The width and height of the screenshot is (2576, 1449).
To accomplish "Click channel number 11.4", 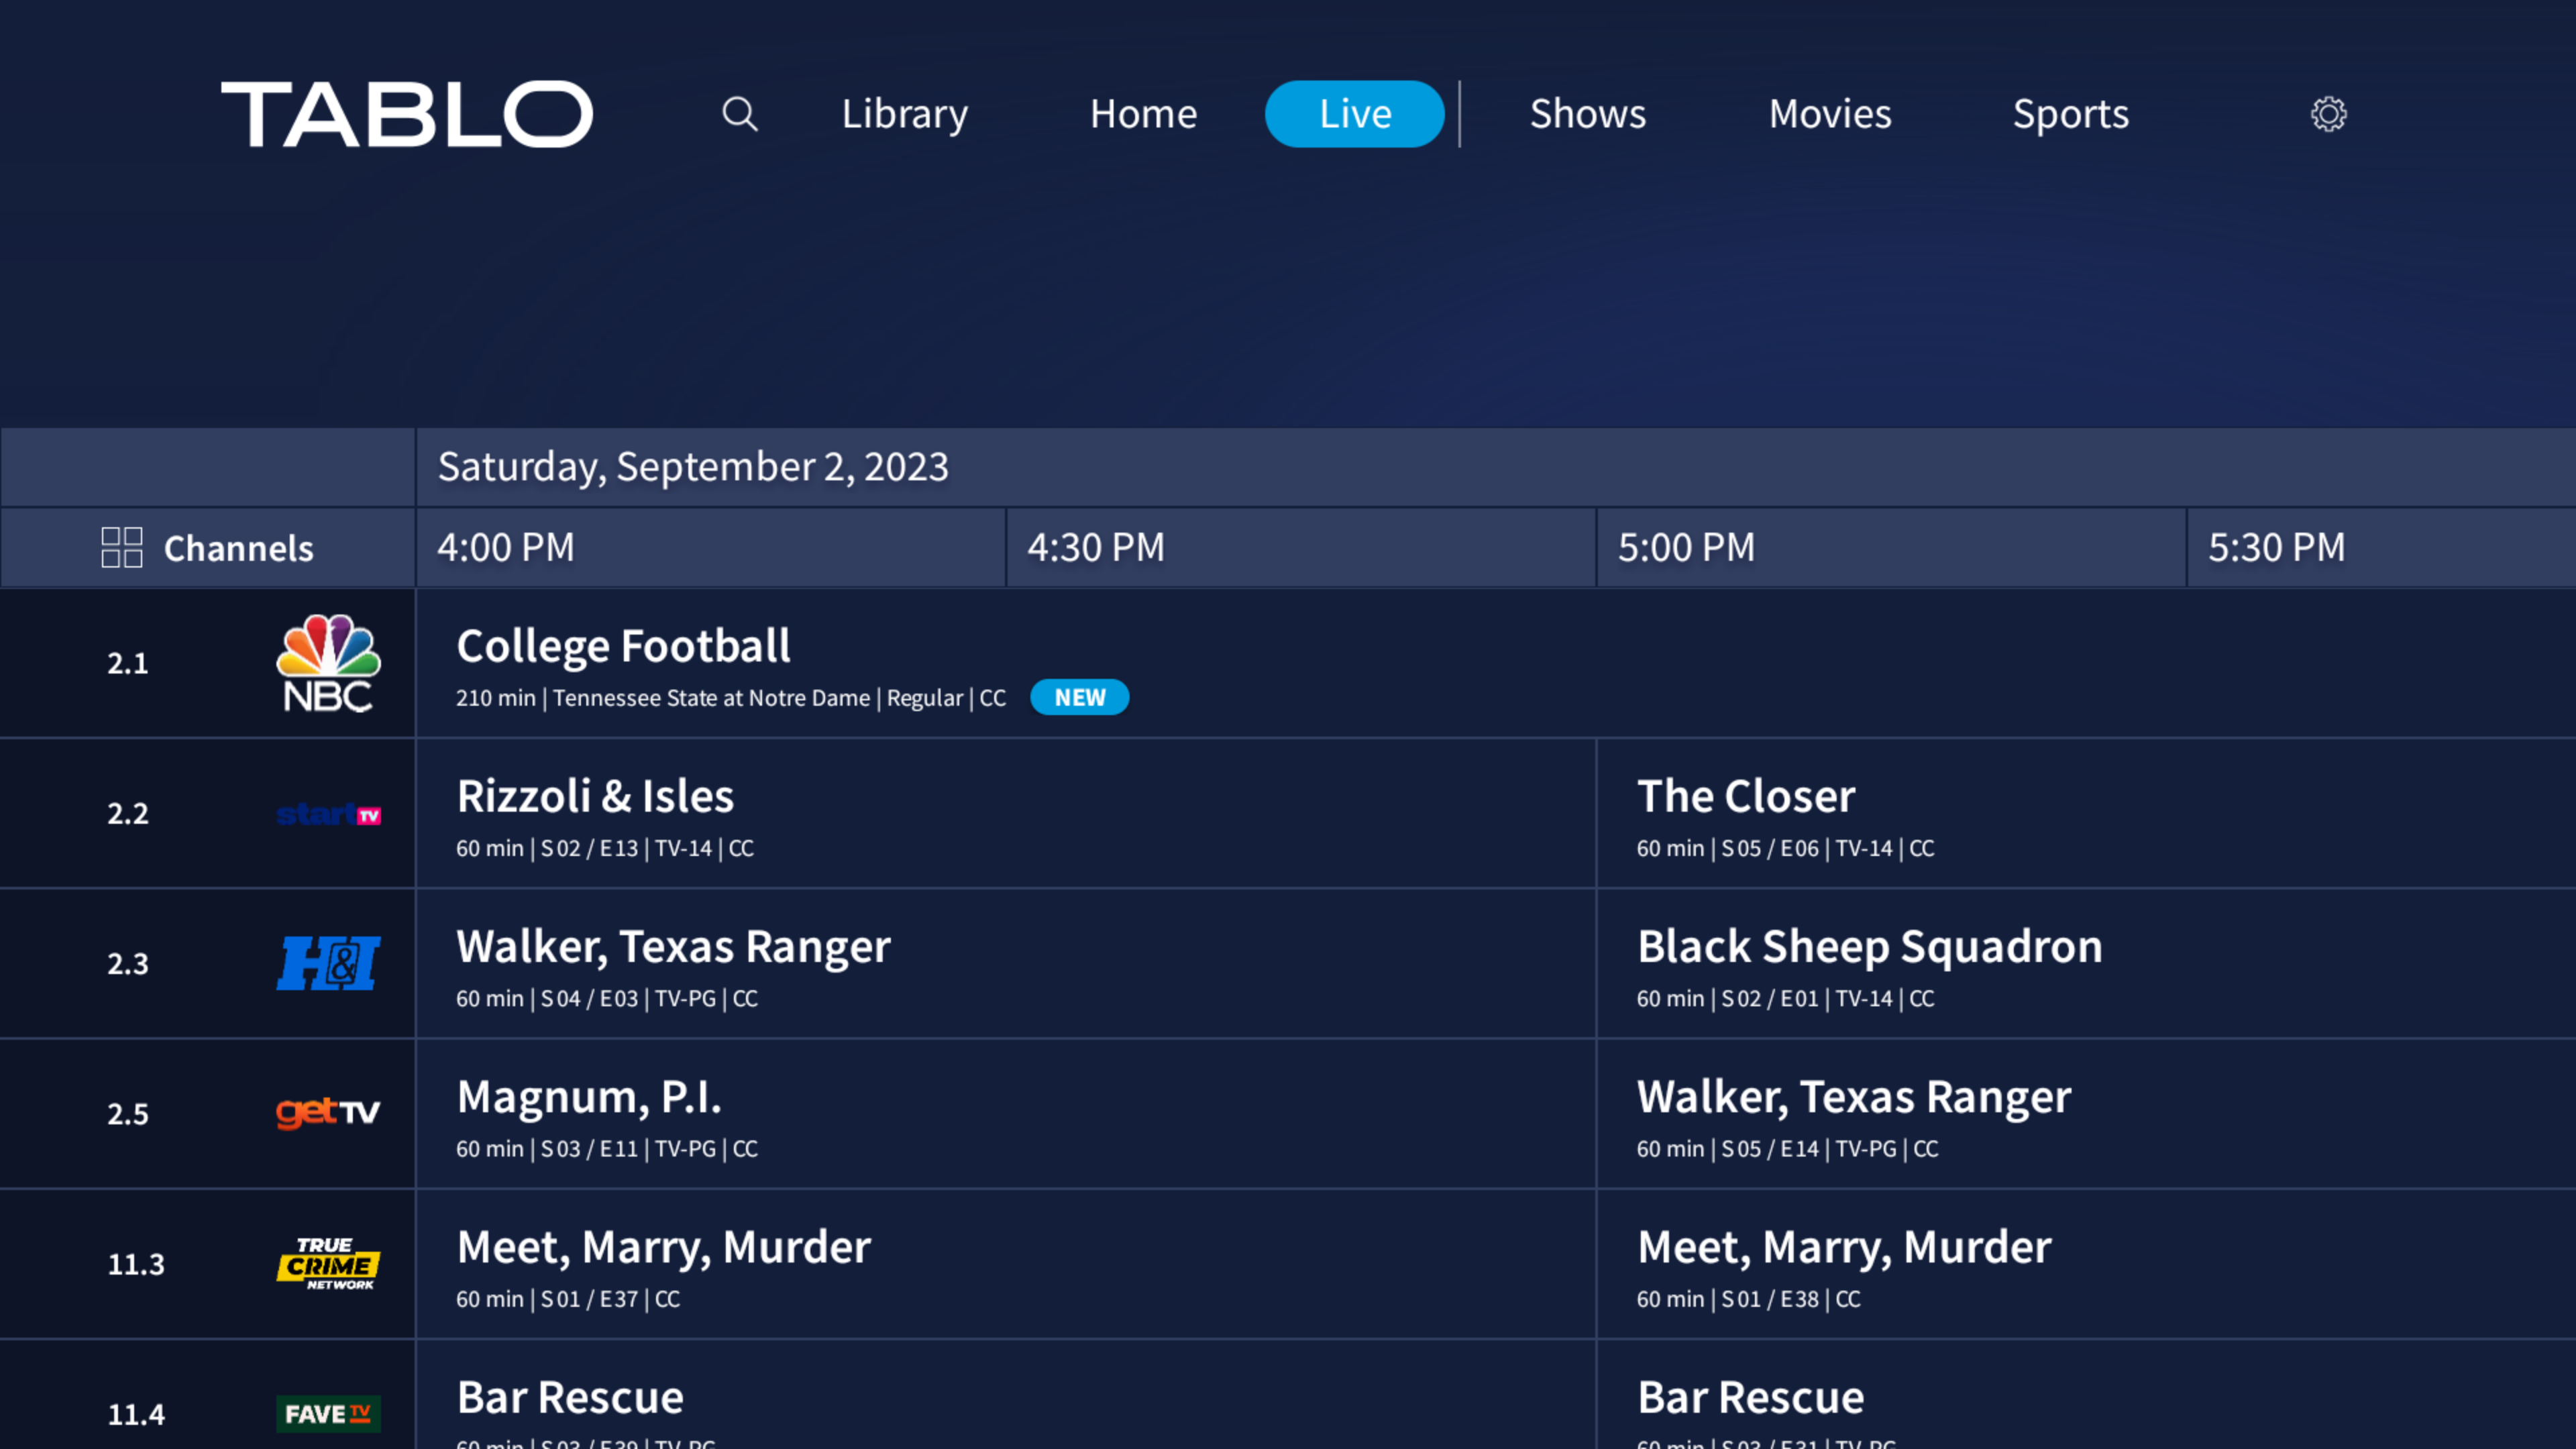I will point(136,1414).
